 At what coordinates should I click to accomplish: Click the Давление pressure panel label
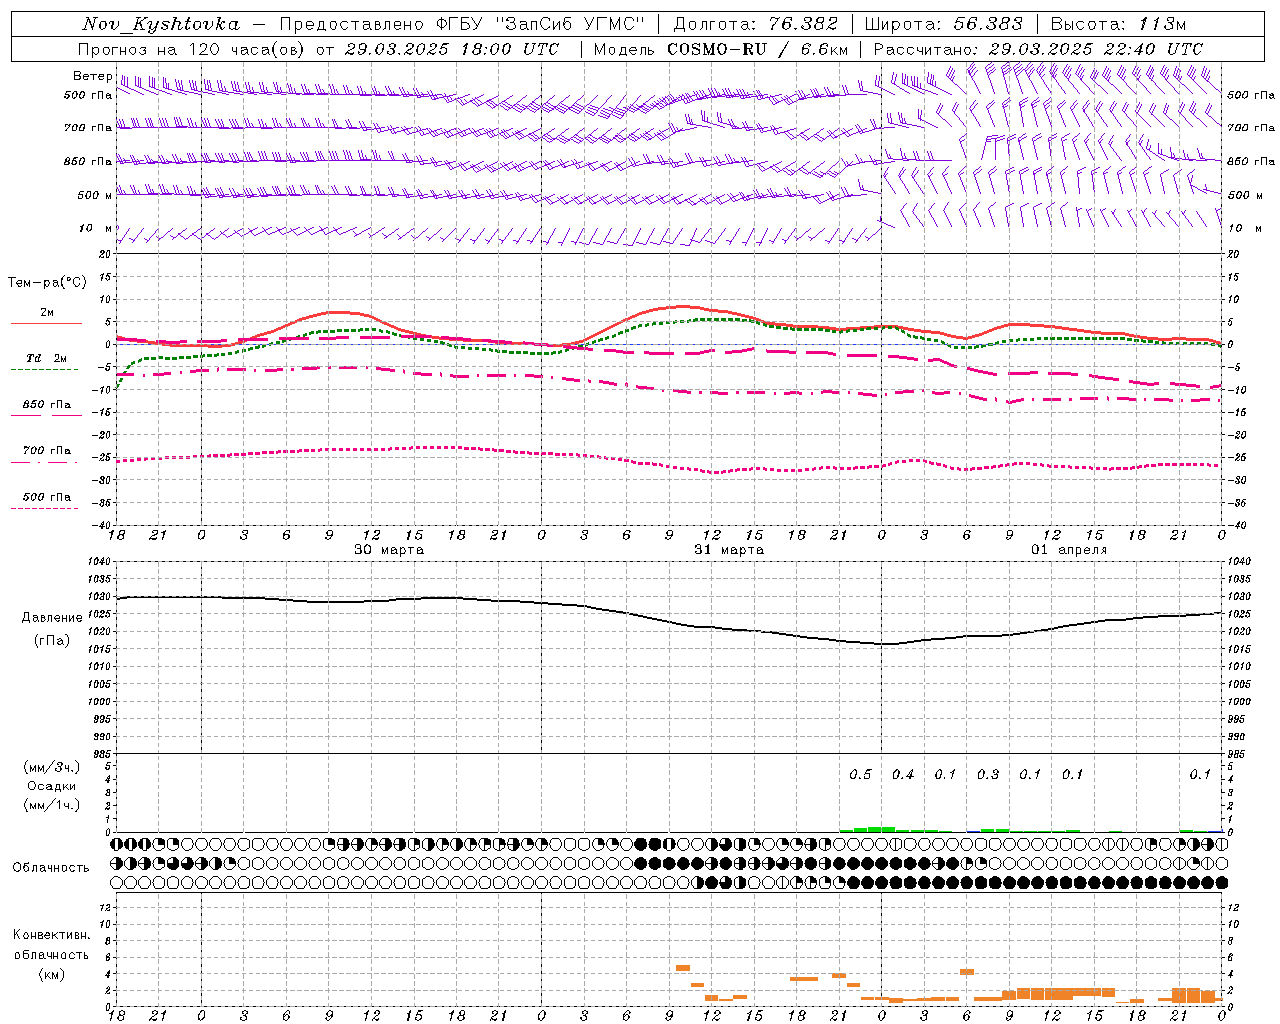click(x=52, y=617)
